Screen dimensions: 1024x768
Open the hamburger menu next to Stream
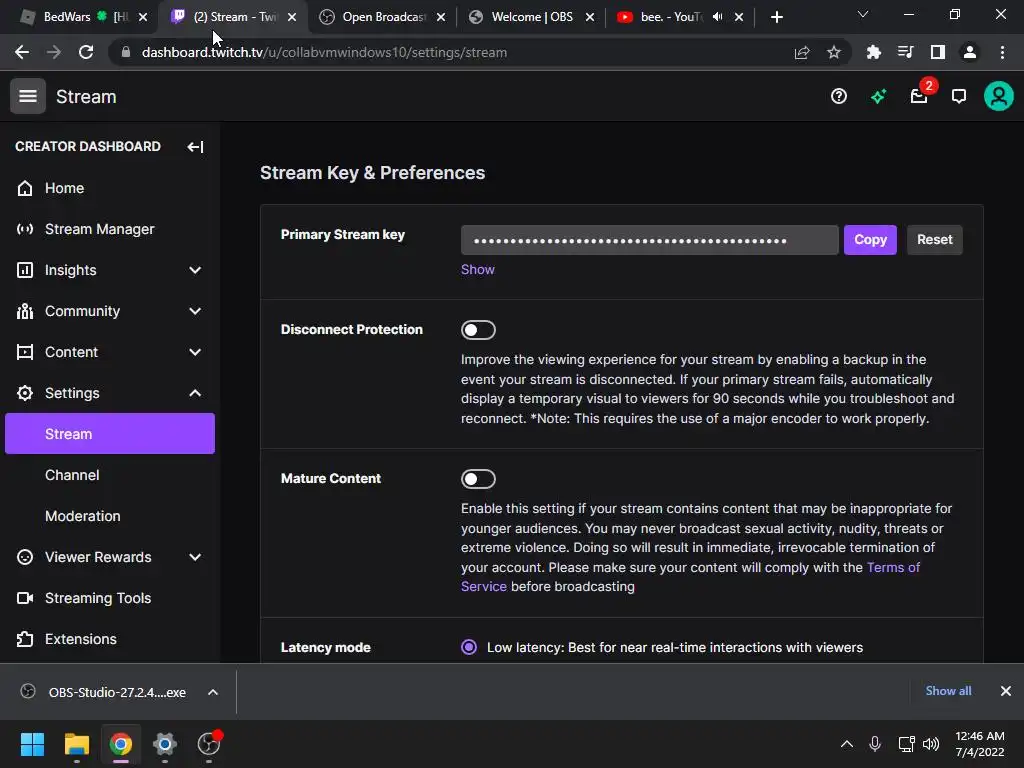27,97
